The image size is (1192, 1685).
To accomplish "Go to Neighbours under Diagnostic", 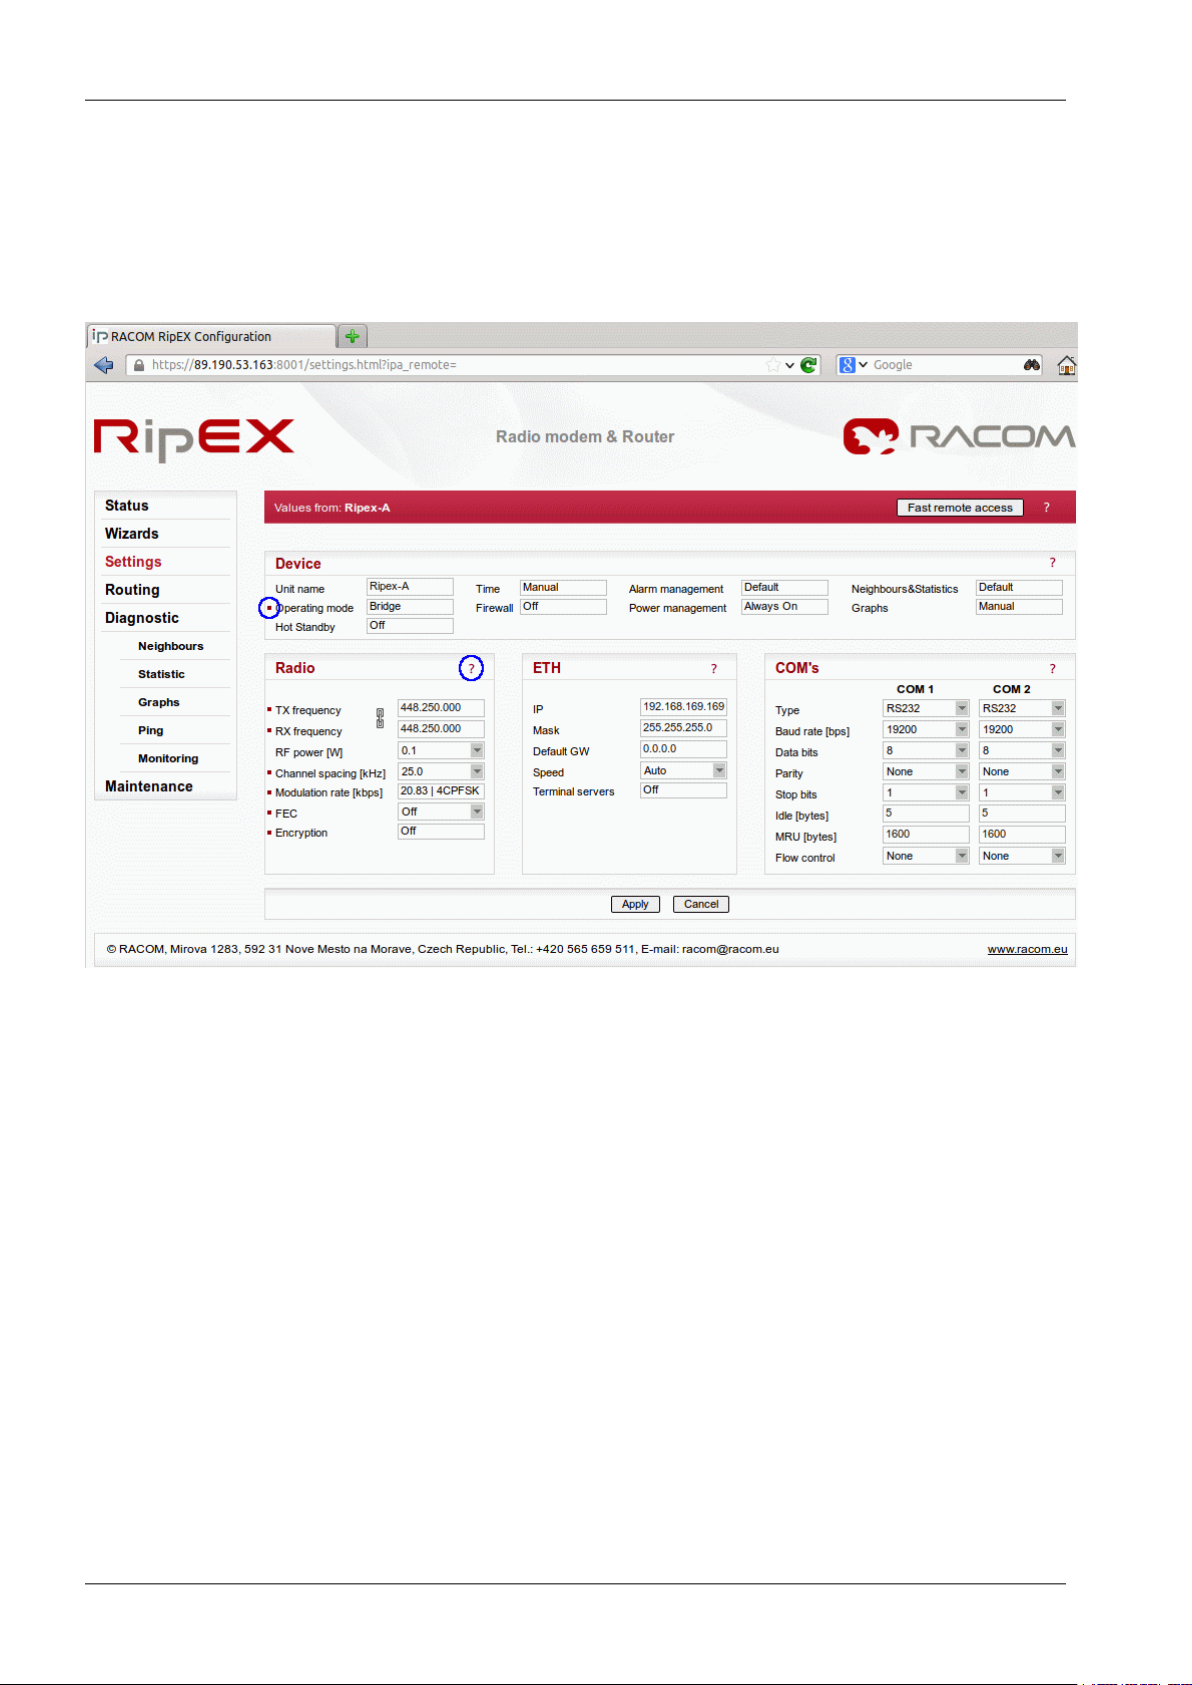I will pyautogui.click(x=170, y=646).
